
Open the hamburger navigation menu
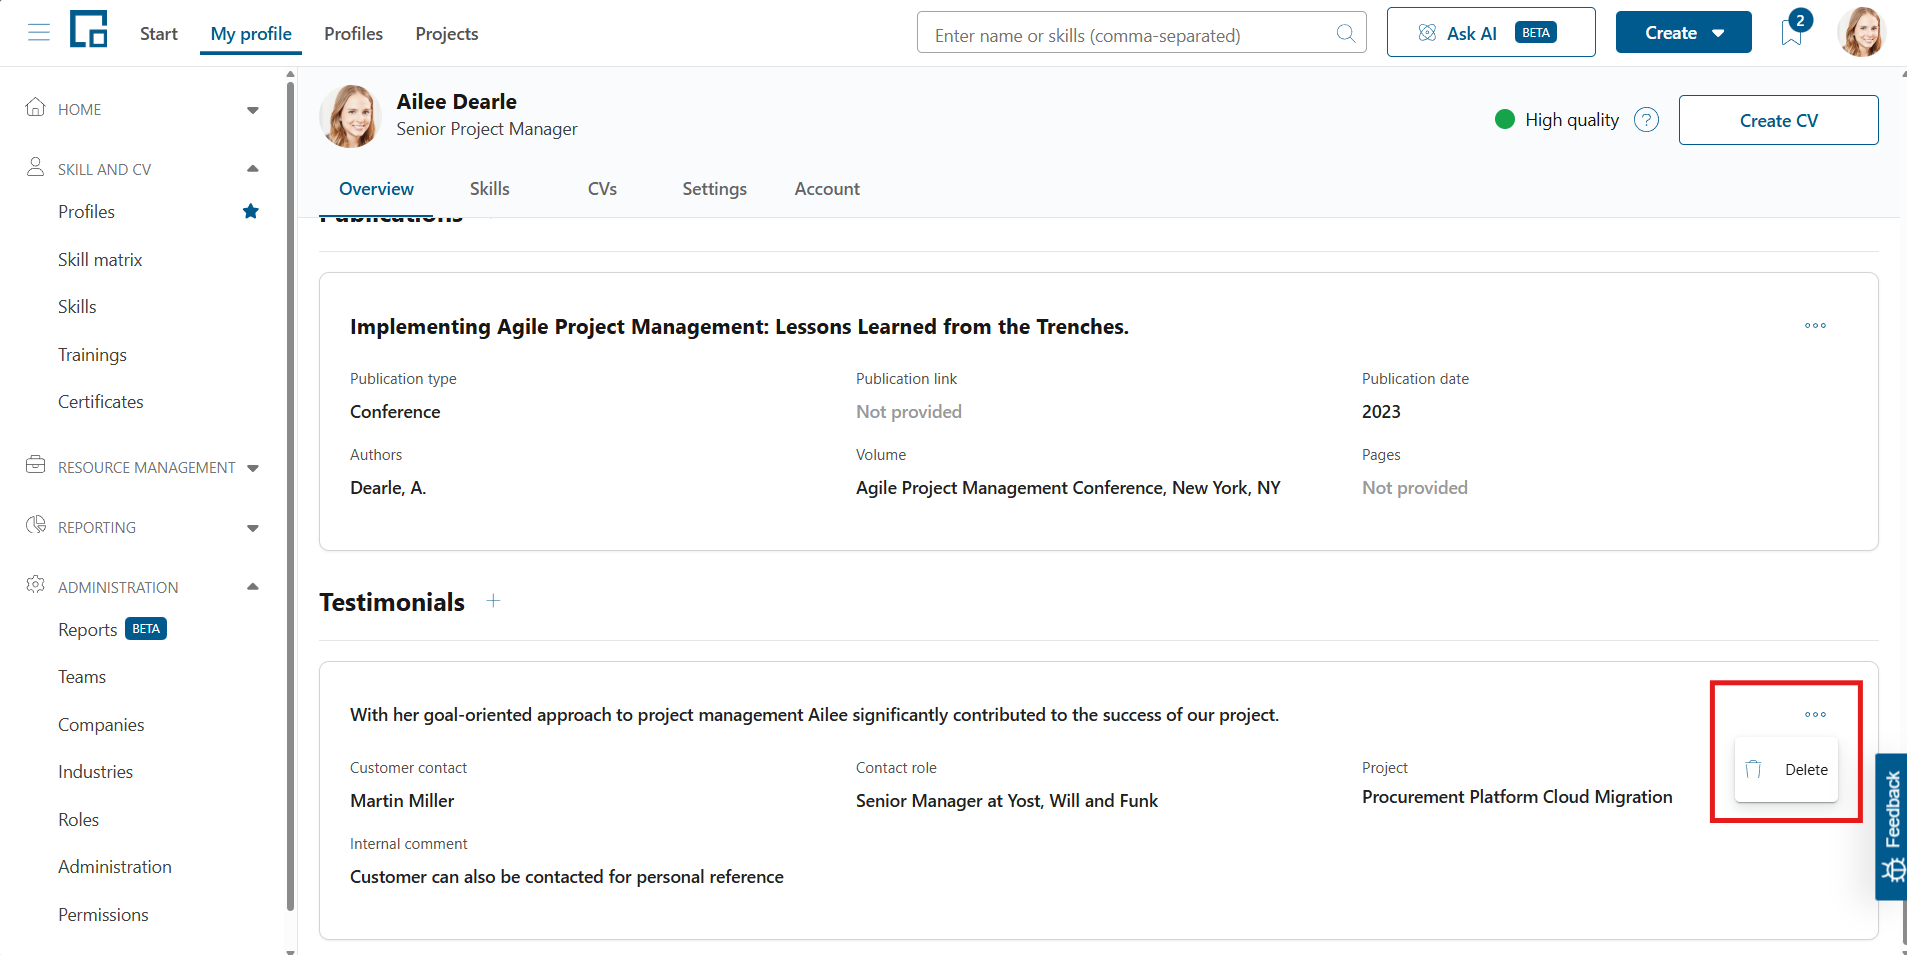coord(39,33)
